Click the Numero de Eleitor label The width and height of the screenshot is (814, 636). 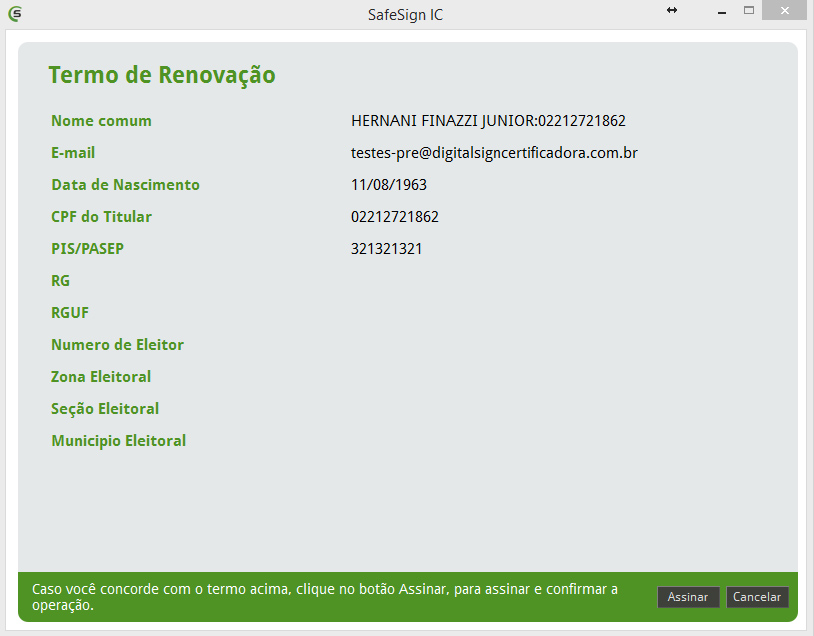pos(117,345)
